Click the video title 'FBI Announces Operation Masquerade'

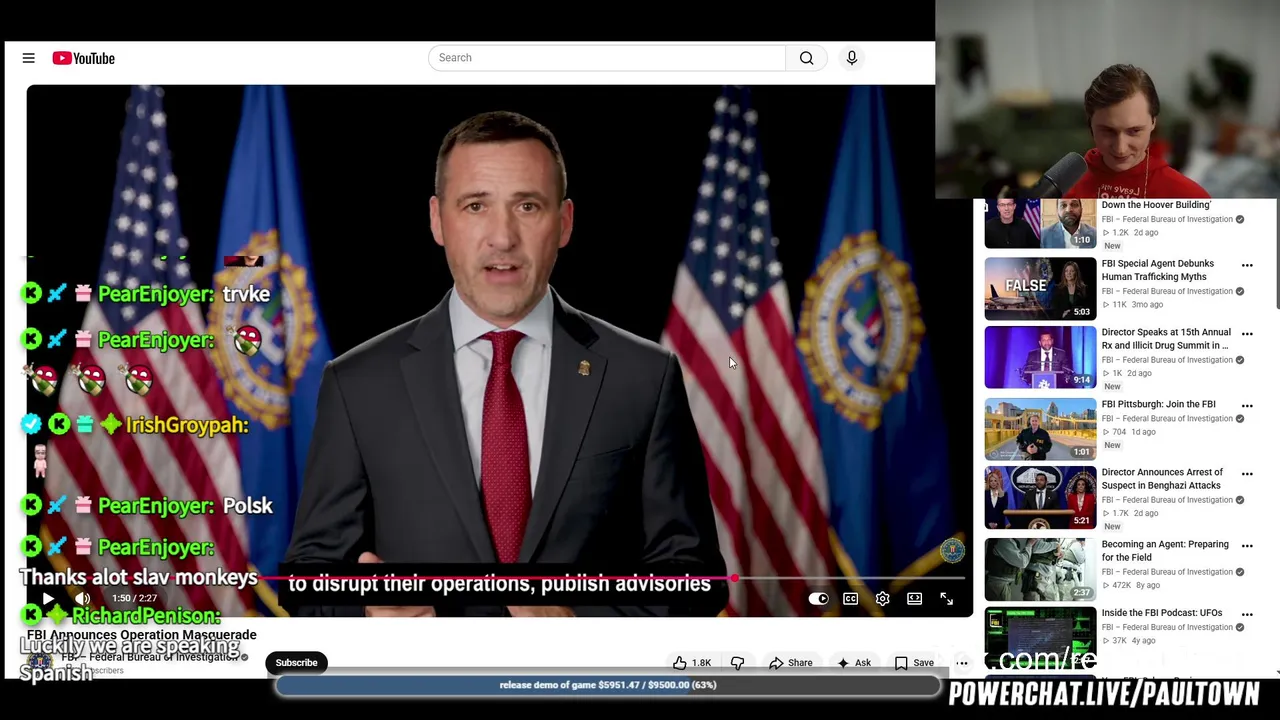click(x=141, y=635)
